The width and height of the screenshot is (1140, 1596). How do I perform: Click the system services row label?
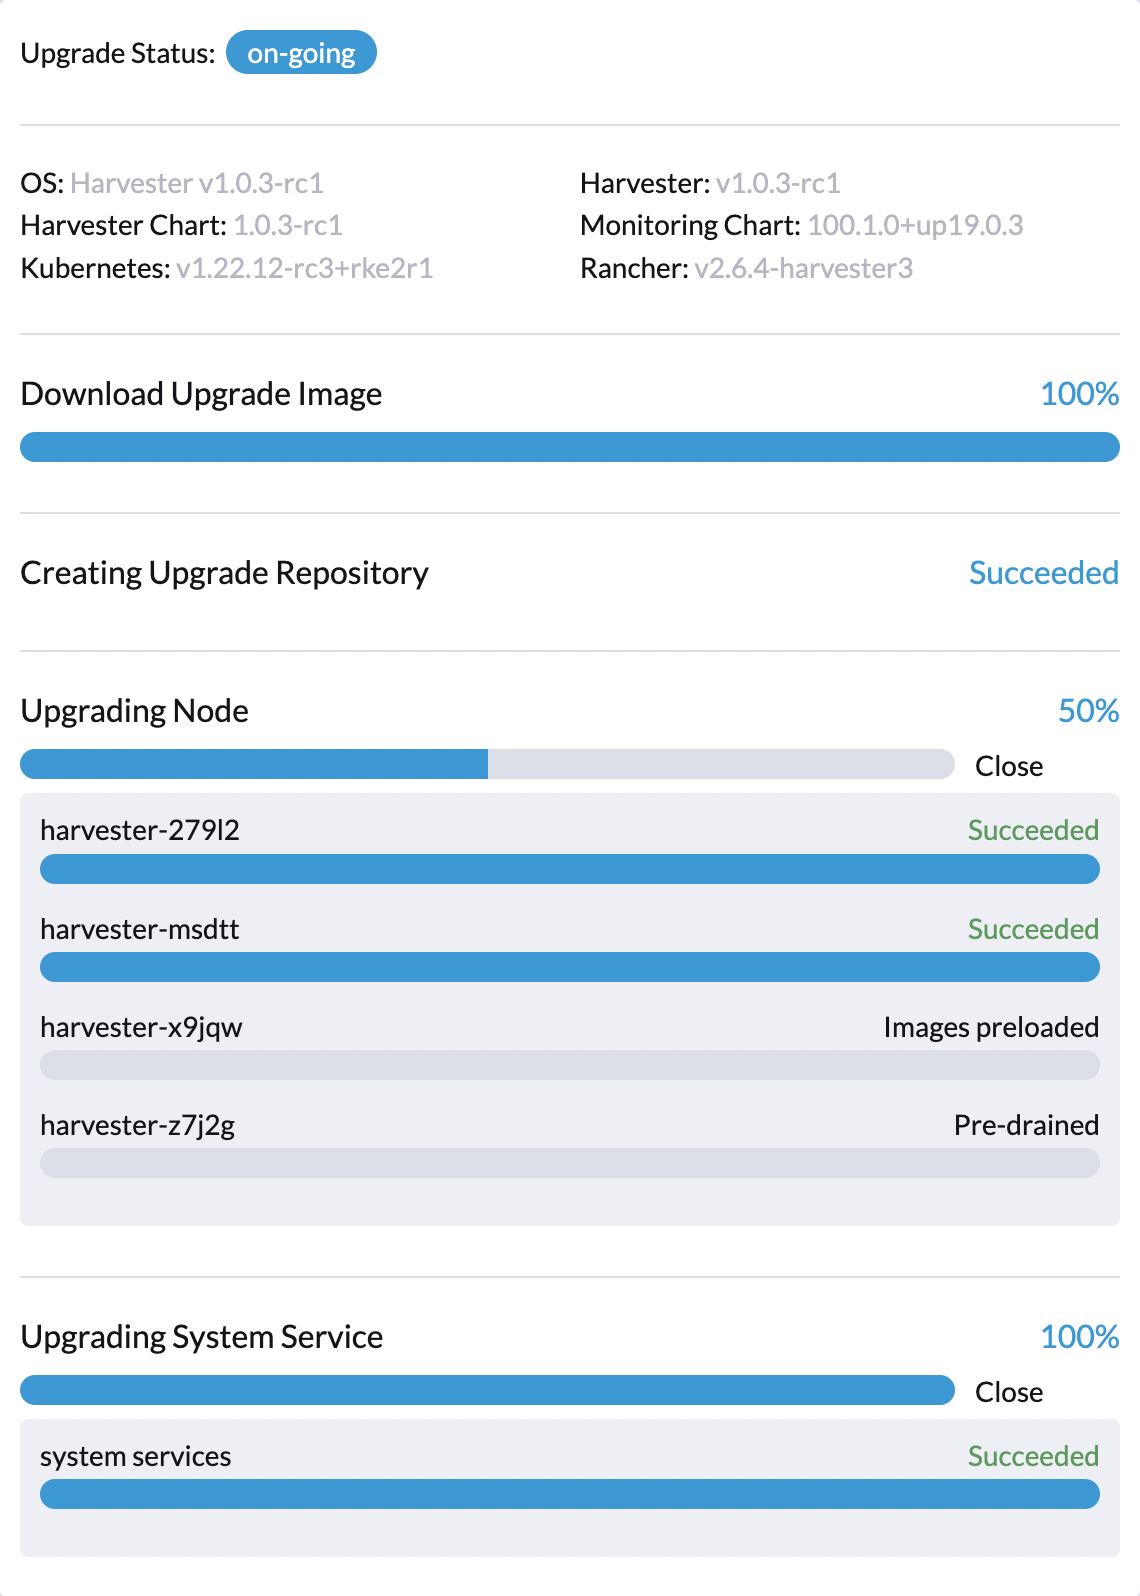click(x=135, y=1457)
